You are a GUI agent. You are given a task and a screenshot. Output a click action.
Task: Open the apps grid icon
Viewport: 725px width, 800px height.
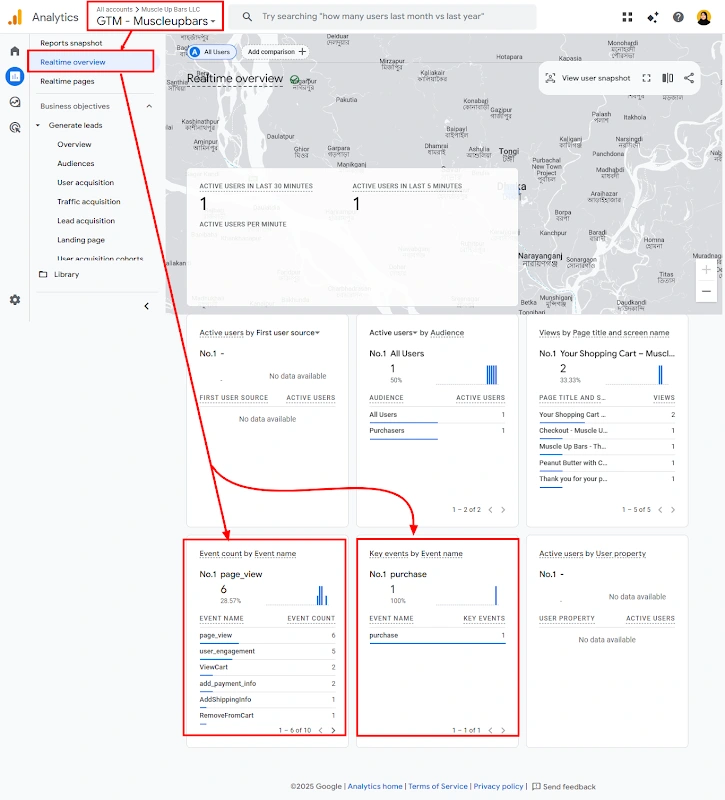[628, 17]
